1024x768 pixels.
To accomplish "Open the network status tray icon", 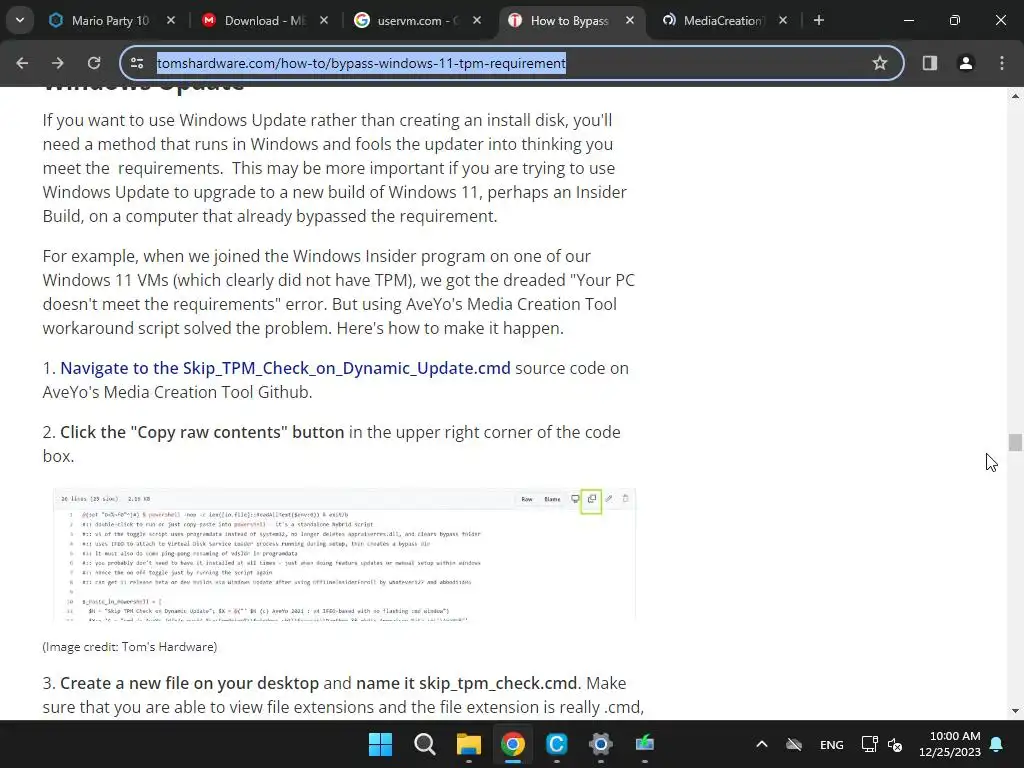I will click(x=869, y=744).
